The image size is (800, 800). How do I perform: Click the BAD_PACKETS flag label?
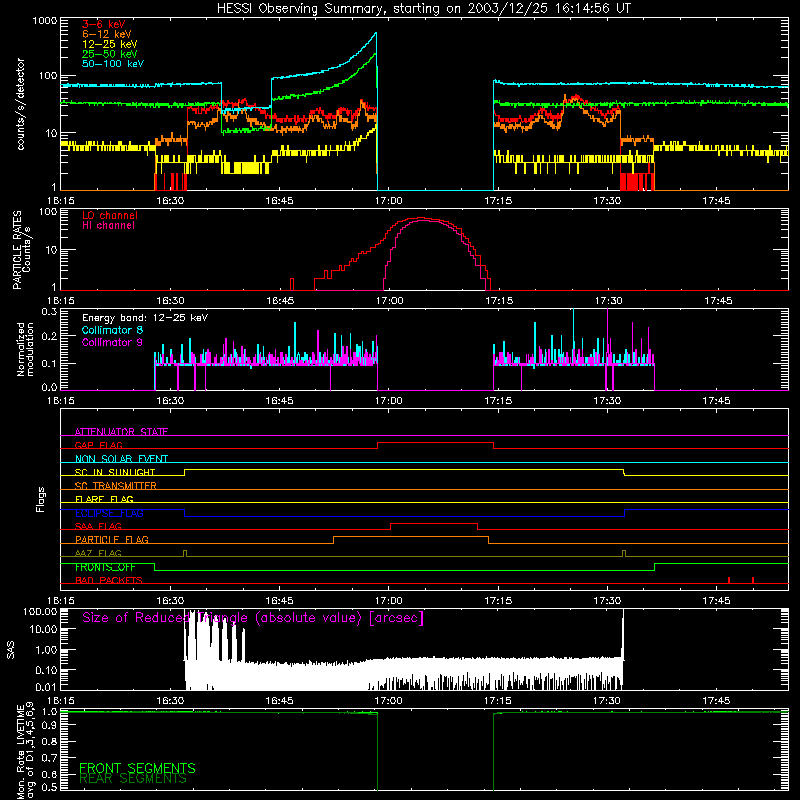point(109,580)
